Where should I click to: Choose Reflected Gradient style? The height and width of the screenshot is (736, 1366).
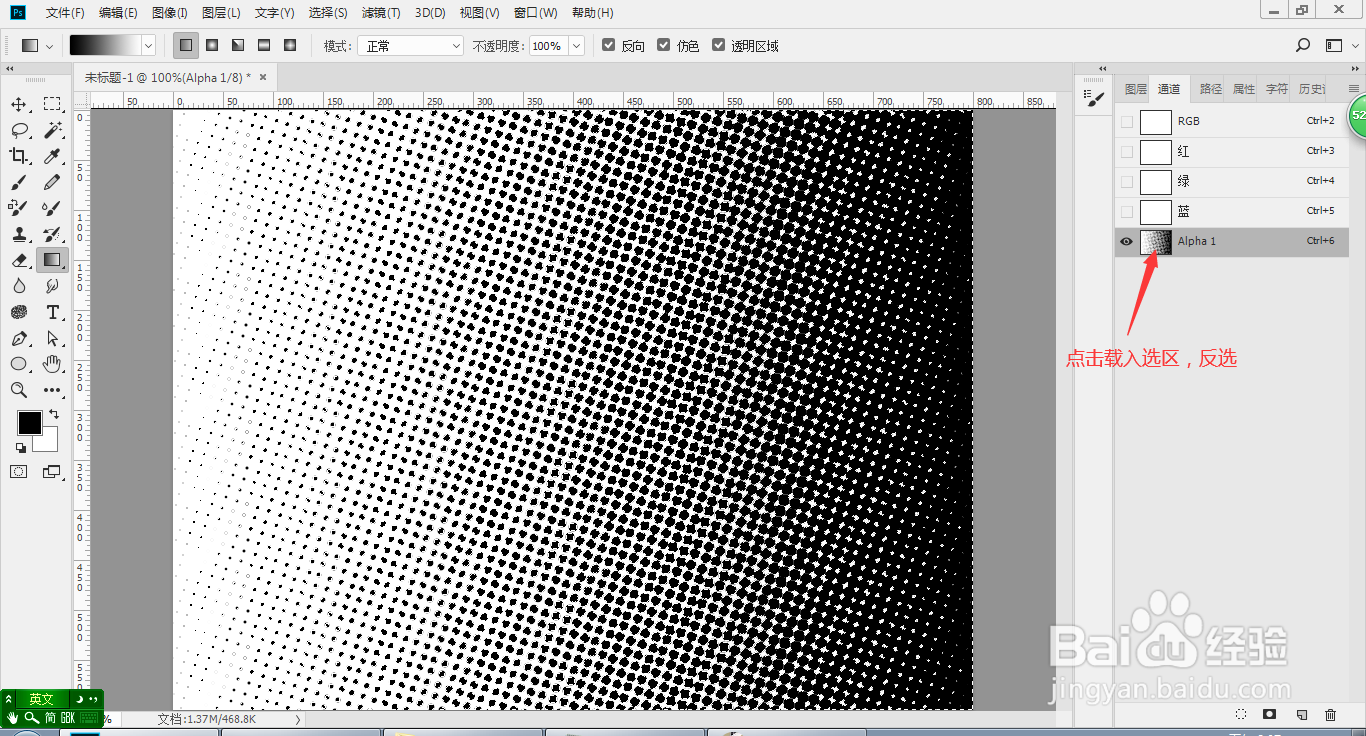264,45
